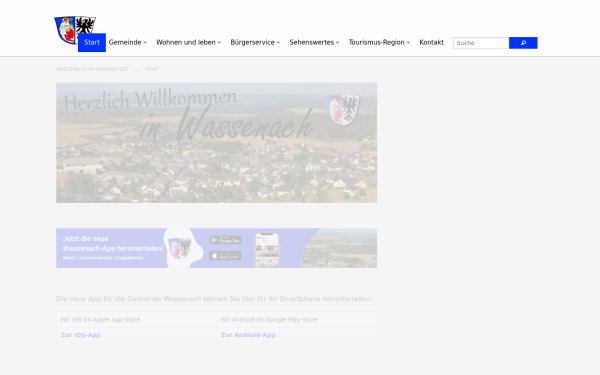Click 'Für Android im Google Play-Store' cell
This screenshot has height=375, width=600.
coord(297,320)
